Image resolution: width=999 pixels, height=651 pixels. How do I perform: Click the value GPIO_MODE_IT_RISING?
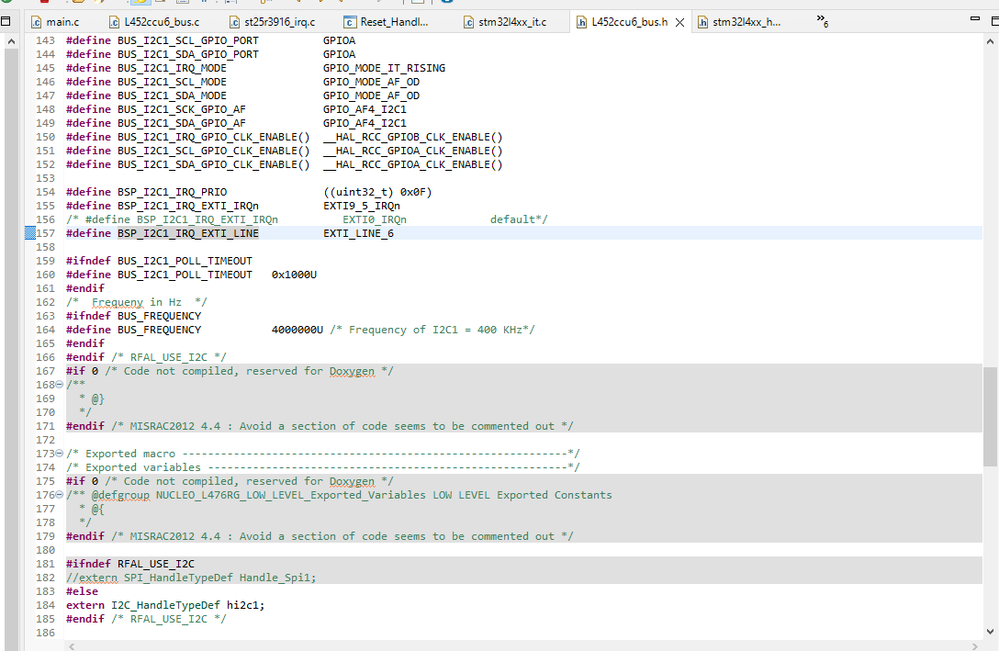(x=384, y=68)
